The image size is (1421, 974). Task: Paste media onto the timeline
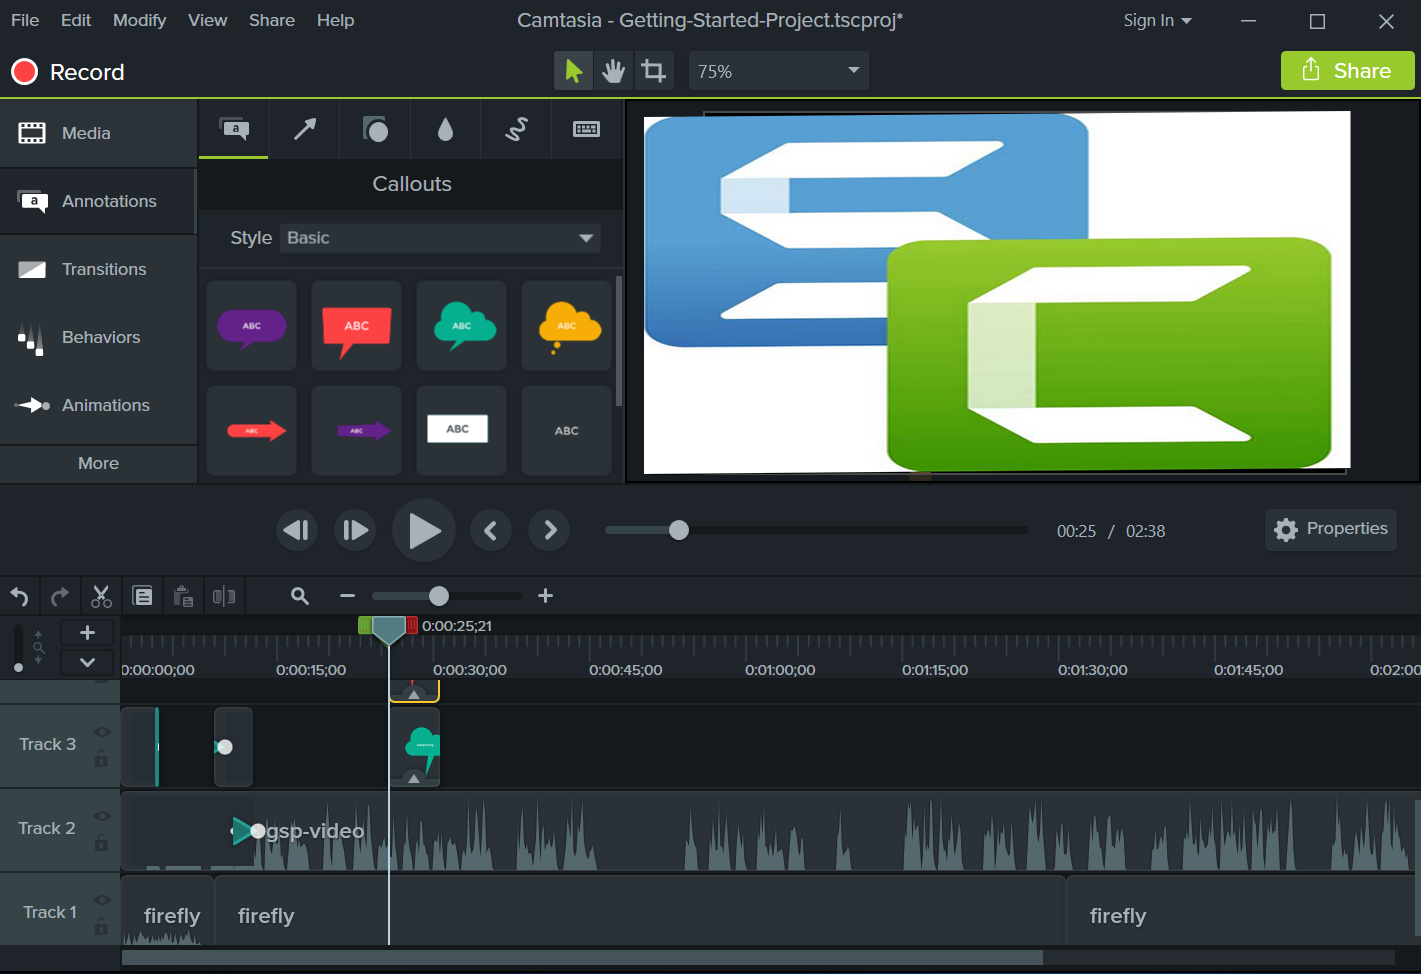(x=183, y=597)
